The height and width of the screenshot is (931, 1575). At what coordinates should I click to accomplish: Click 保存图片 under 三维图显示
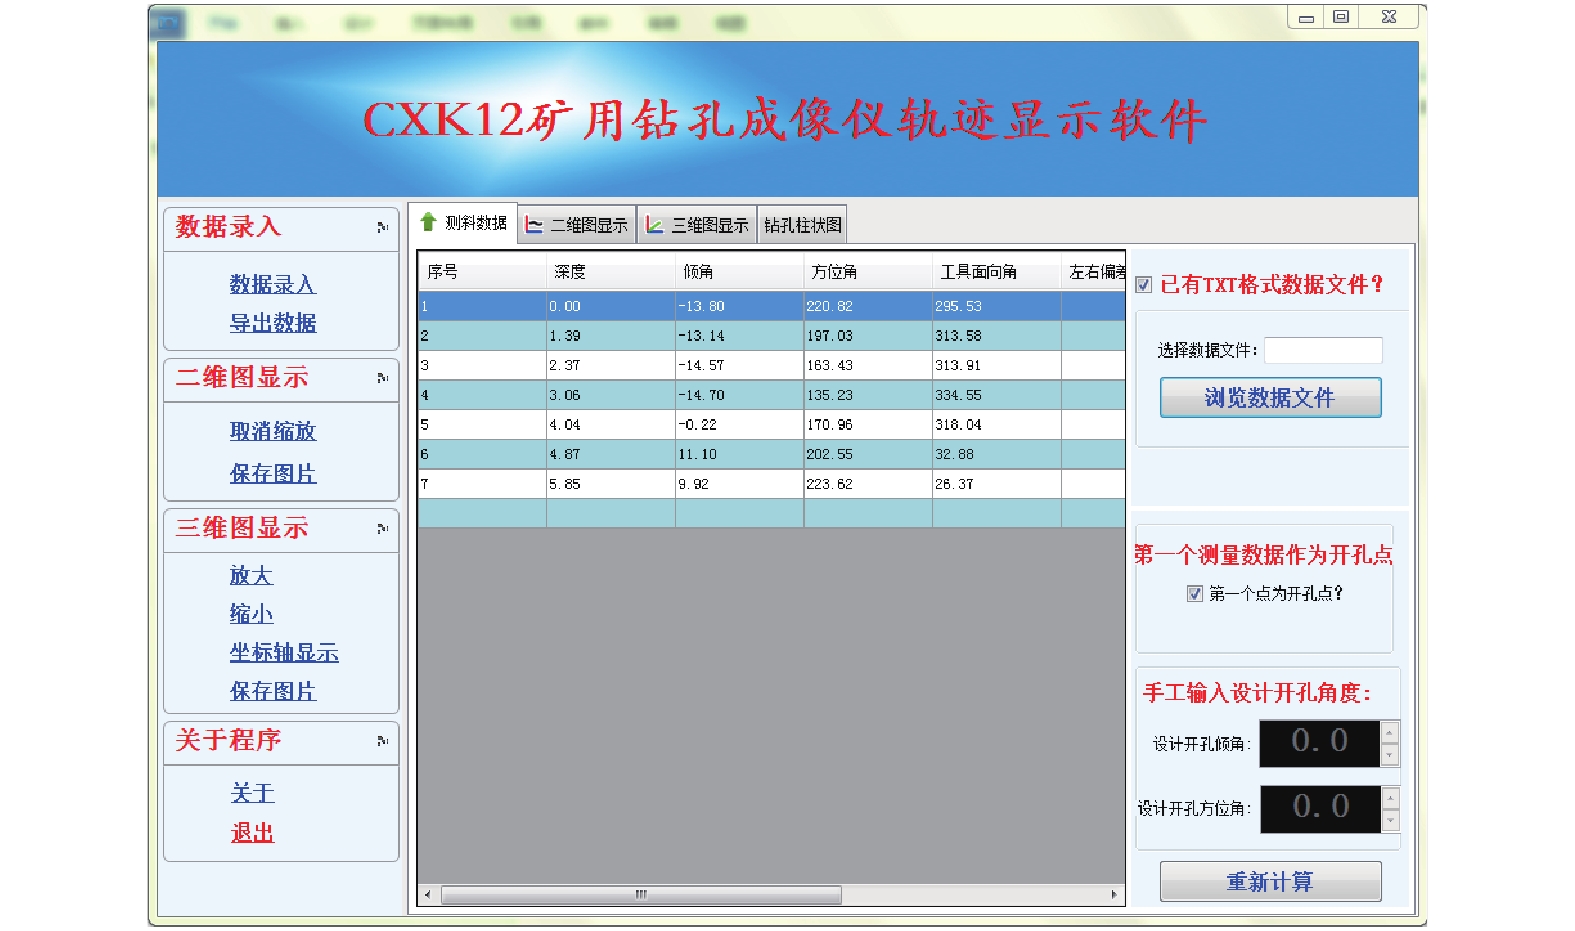click(x=272, y=691)
